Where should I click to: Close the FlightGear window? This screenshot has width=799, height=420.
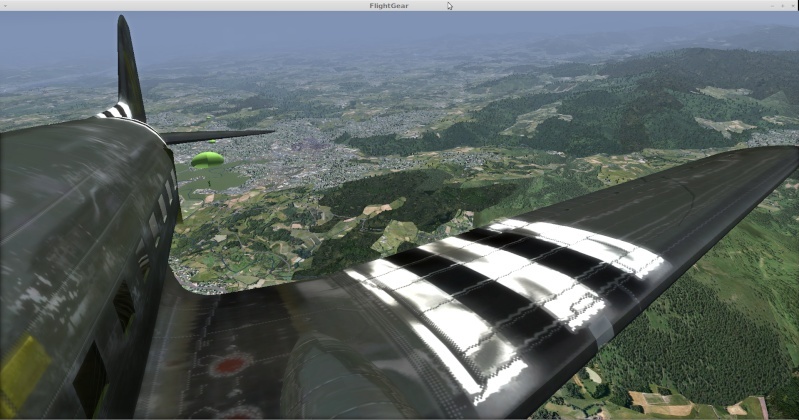pyautogui.click(x=793, y=6)
